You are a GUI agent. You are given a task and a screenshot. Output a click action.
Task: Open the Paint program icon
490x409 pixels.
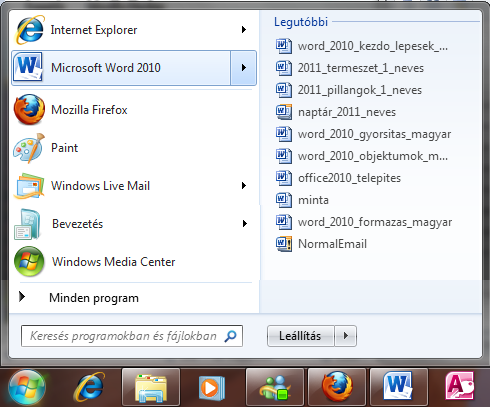[x=29, y=148]
